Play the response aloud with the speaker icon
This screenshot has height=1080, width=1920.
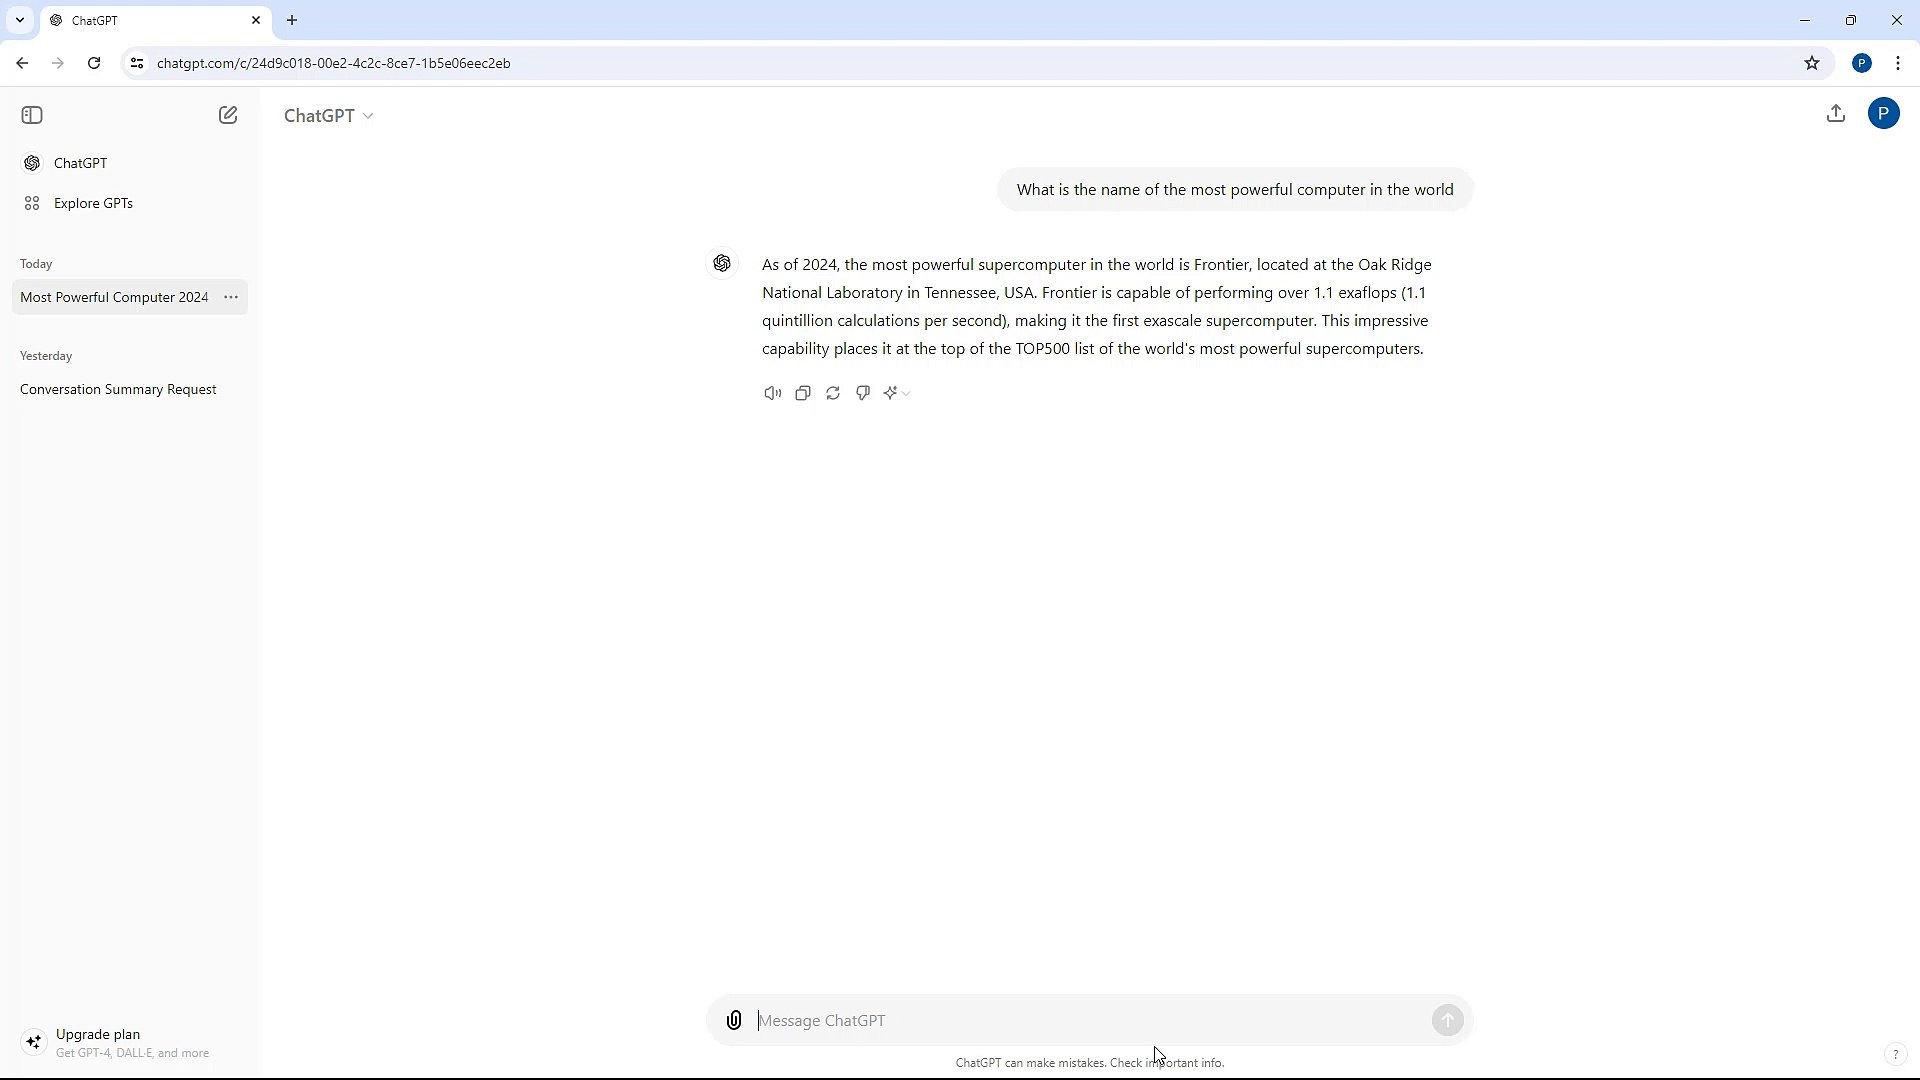(x=771, y=392)
